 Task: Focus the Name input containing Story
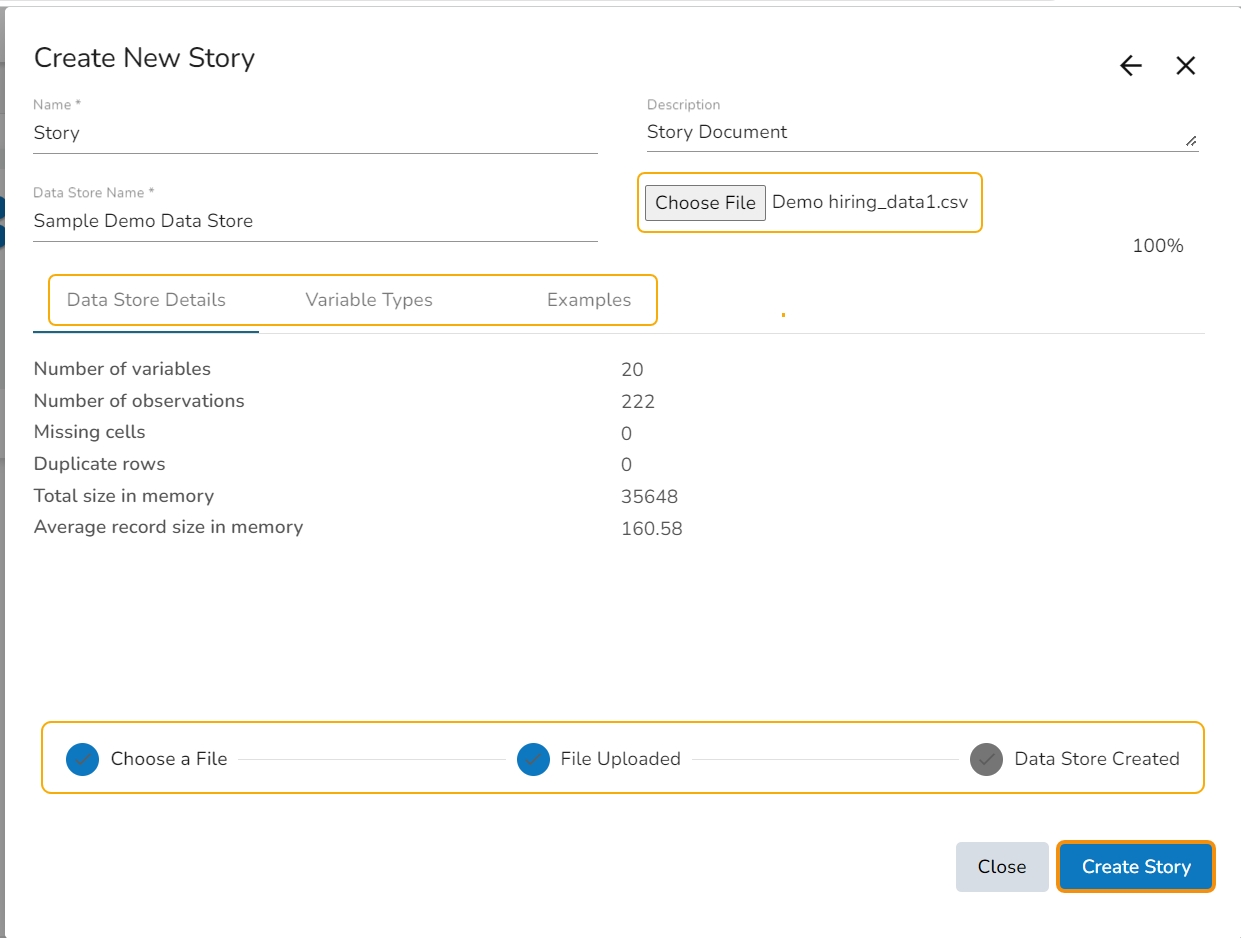pyautogui.click(x=315, y=133)
